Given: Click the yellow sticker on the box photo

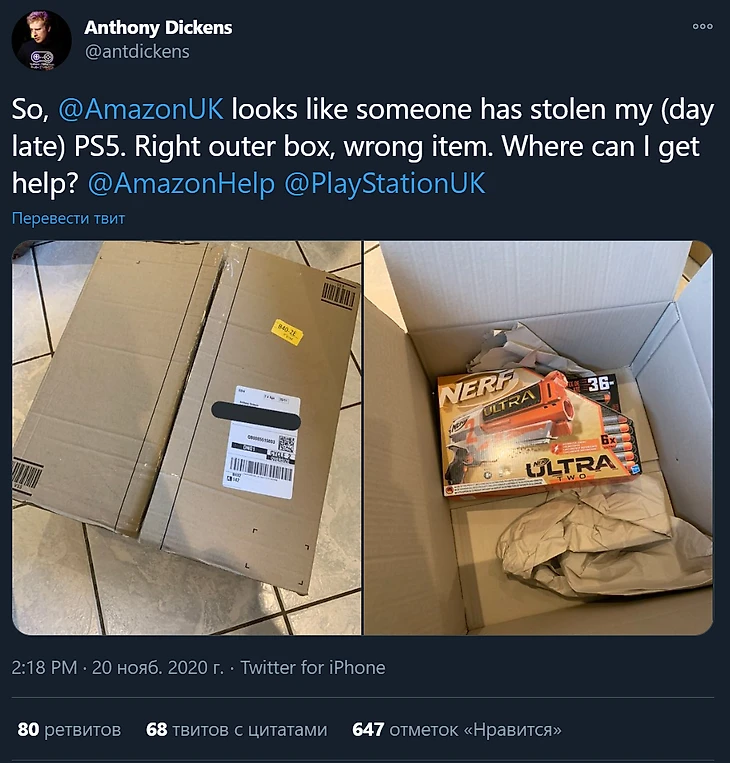Looking at the screenshot, I should [x=287, y=332].
